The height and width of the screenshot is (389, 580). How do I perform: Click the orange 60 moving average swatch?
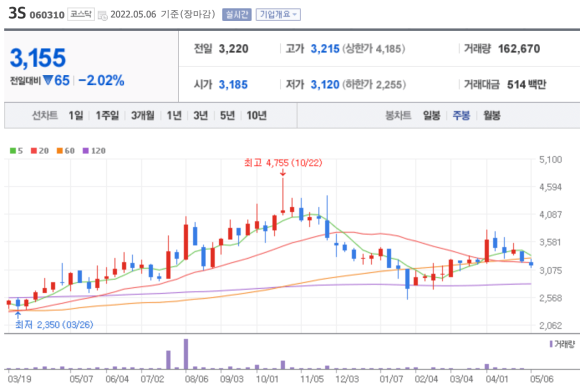[60, 150]
